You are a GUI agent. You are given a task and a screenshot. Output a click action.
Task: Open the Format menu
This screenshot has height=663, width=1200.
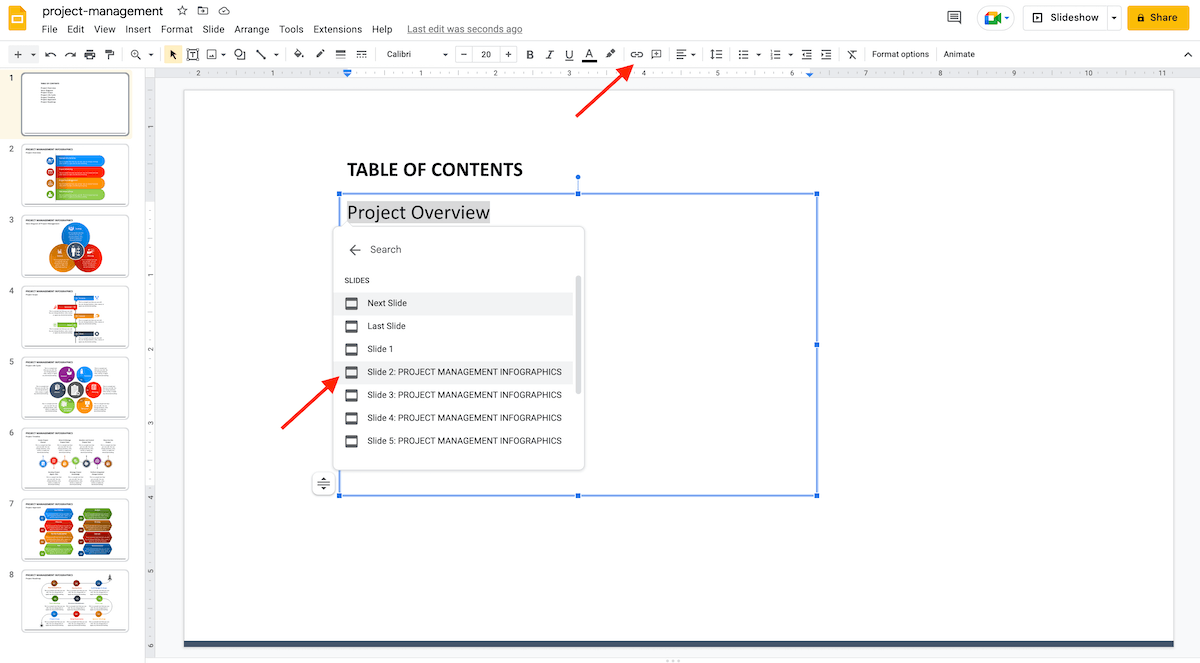[x=177, y=30]
